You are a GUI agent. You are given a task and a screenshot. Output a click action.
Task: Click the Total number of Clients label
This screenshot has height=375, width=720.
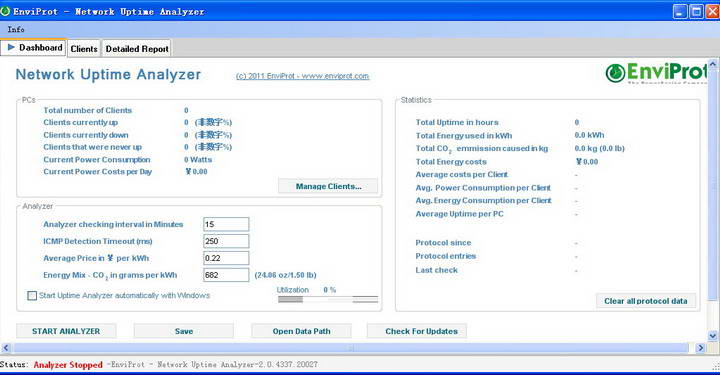coord(87,111)
